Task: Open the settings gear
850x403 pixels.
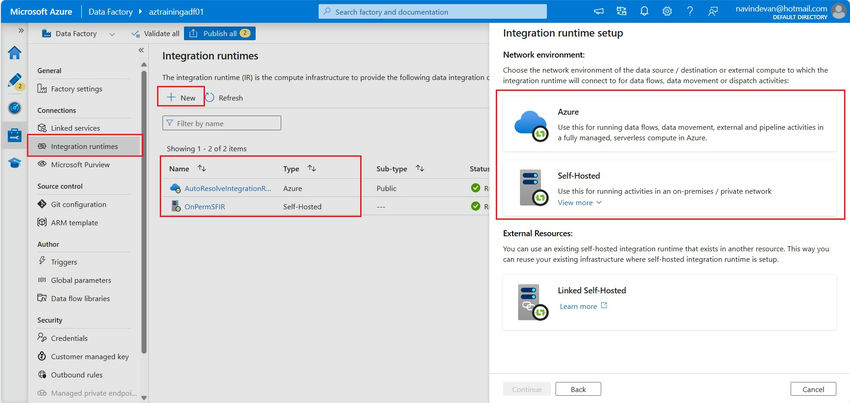Action: [x=667, y=11]
